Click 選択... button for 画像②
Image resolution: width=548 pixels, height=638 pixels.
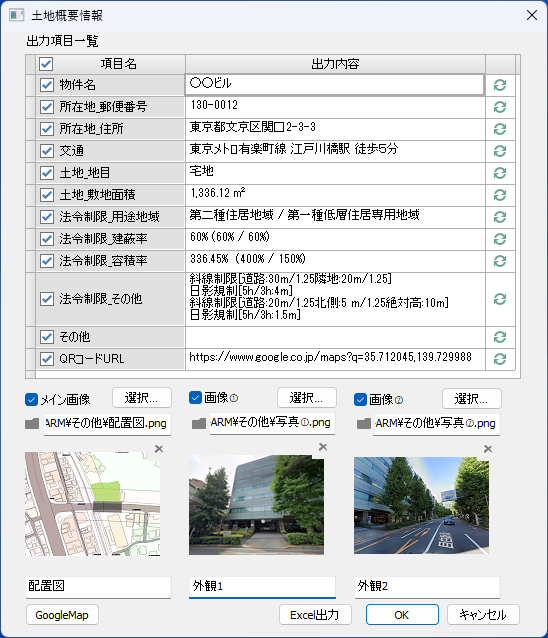click(472, 399)
